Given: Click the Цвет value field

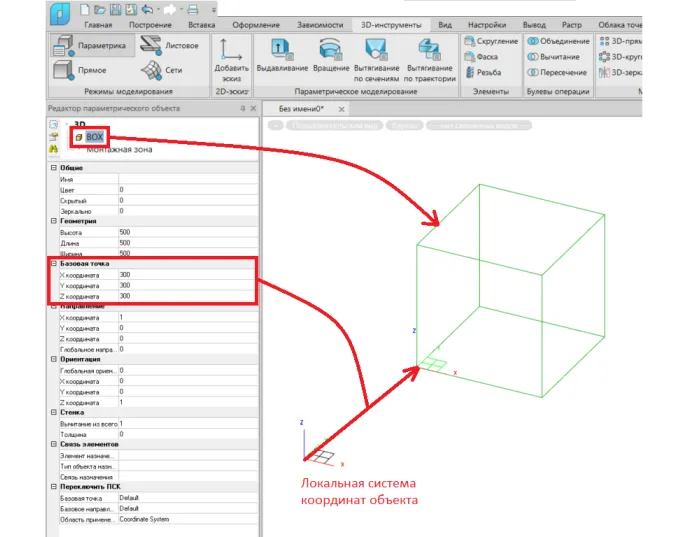Looking at the screenshot, I should (188, 190).
